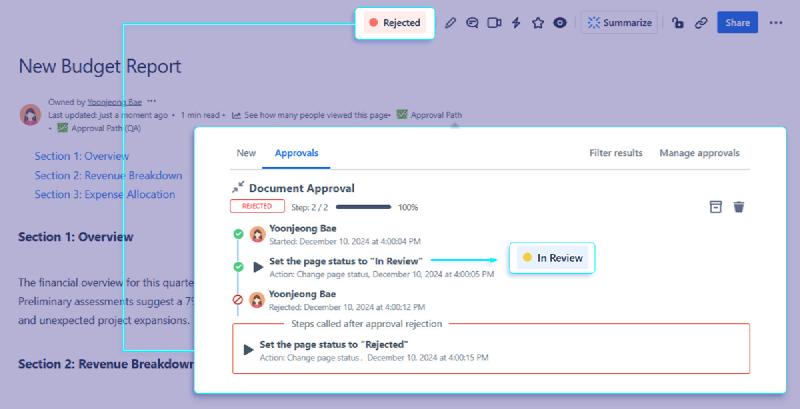Delete the Document Approval with trash icon

click(x=739, y=207)
